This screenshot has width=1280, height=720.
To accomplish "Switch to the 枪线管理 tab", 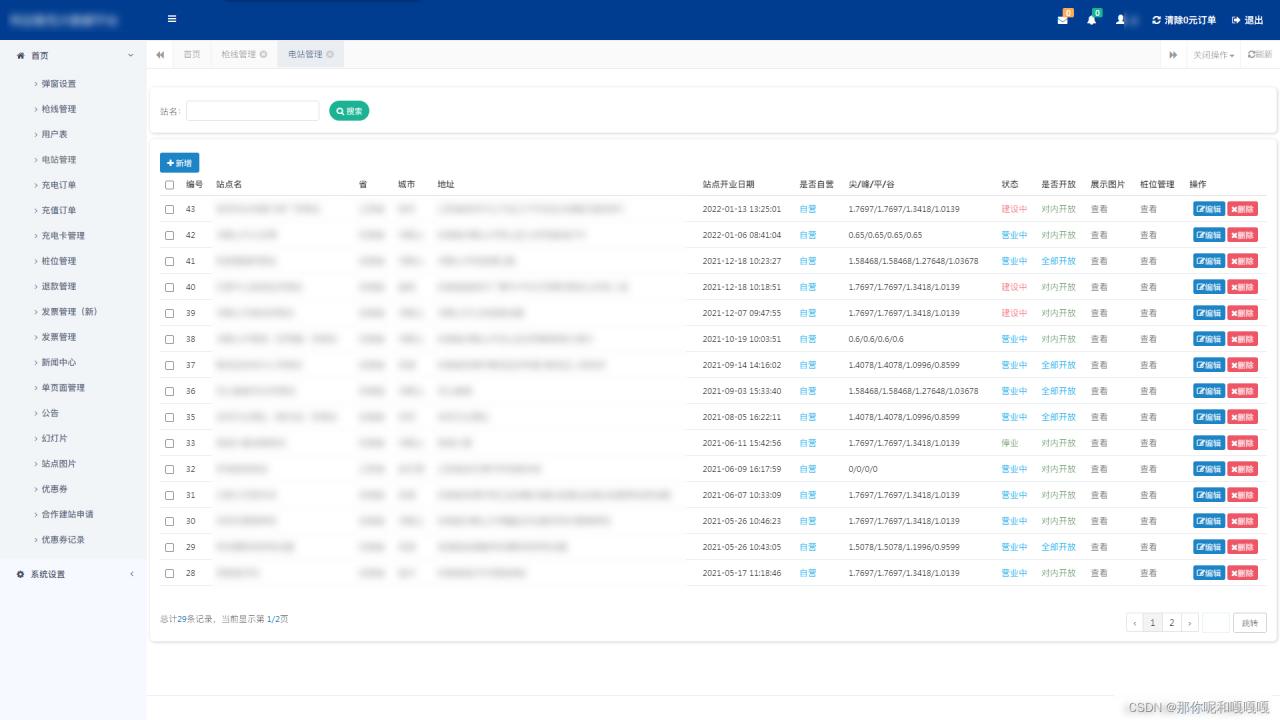I will tap(237, 55).
